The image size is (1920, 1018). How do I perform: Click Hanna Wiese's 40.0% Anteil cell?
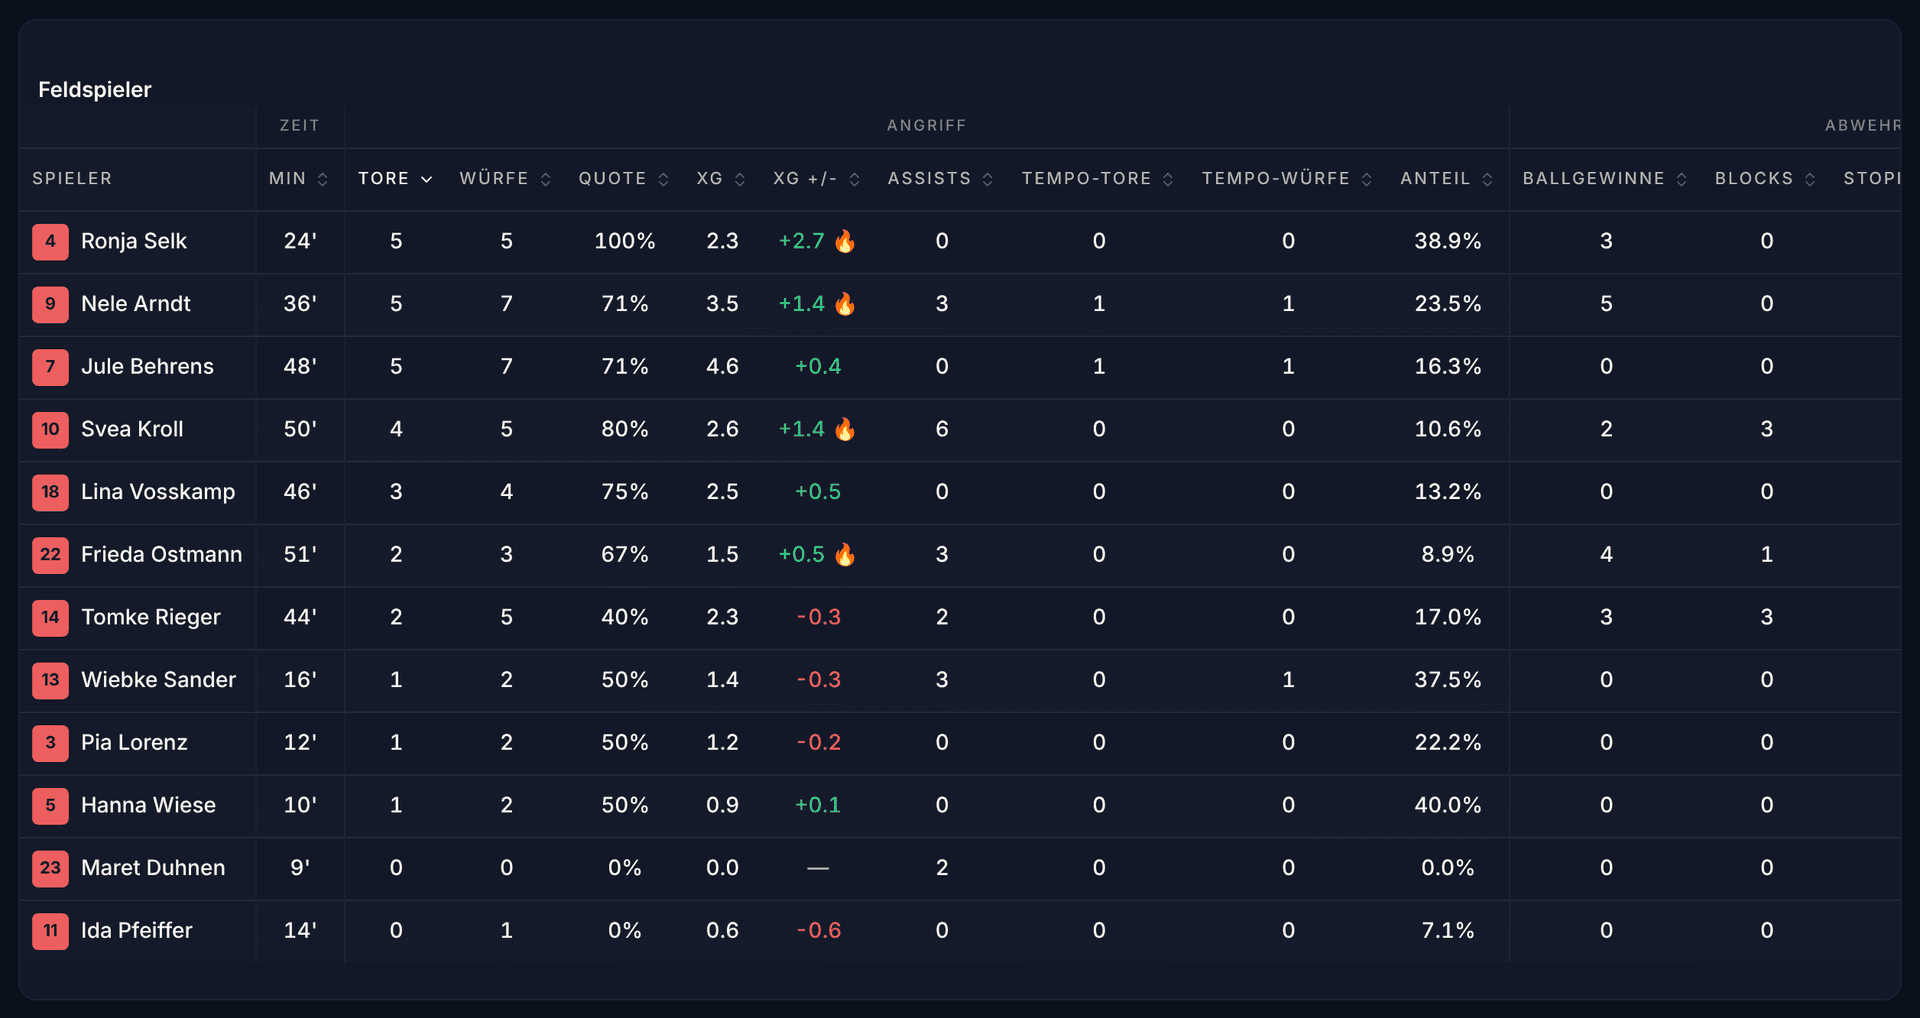pyautogui.click(x=1447, y=805)
